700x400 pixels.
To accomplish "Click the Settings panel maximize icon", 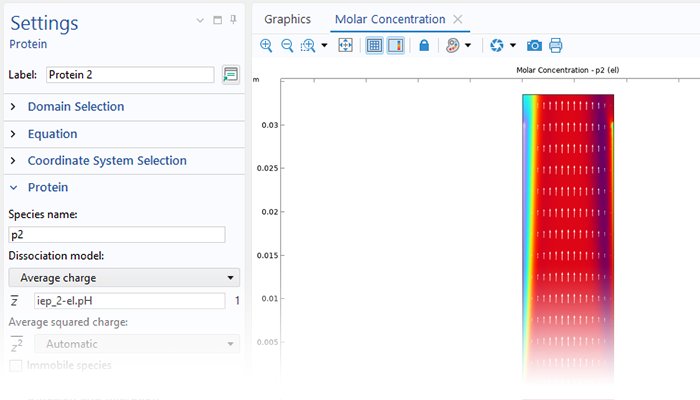I will coord(217,20).
